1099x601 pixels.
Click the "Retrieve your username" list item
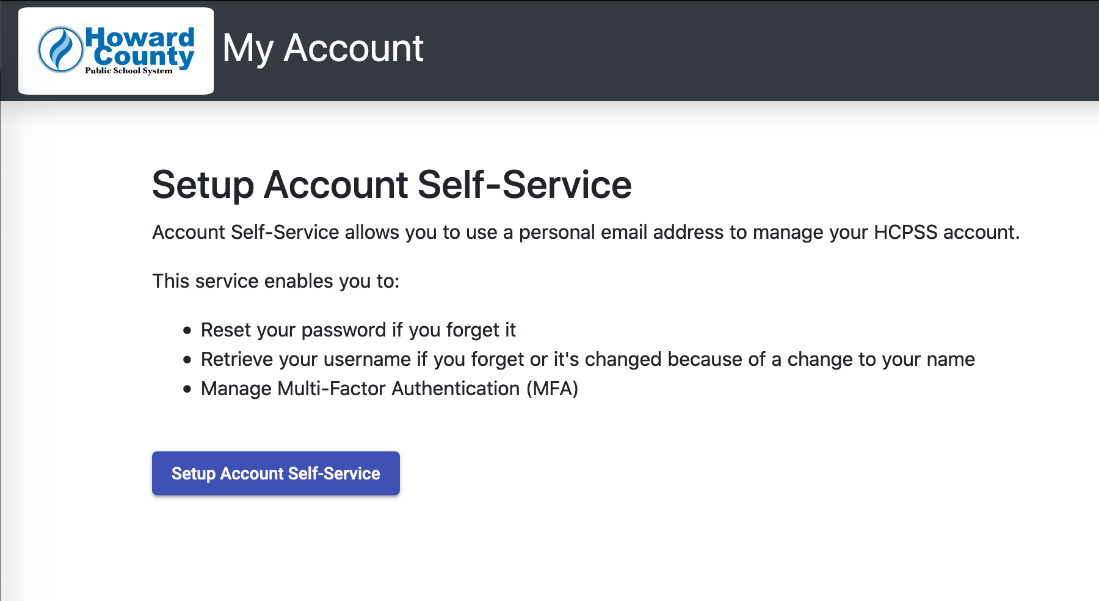pyautogui.click(x=587, y=359)
